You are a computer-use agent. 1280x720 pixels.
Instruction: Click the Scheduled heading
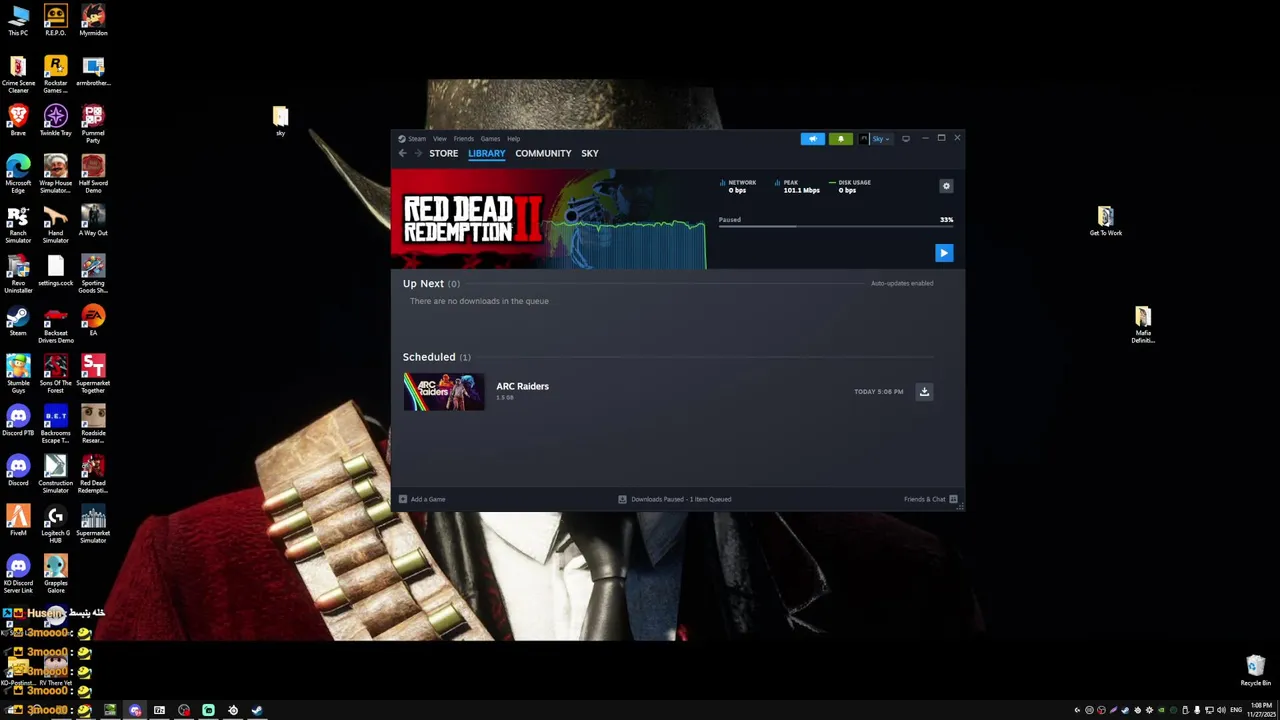429,357
